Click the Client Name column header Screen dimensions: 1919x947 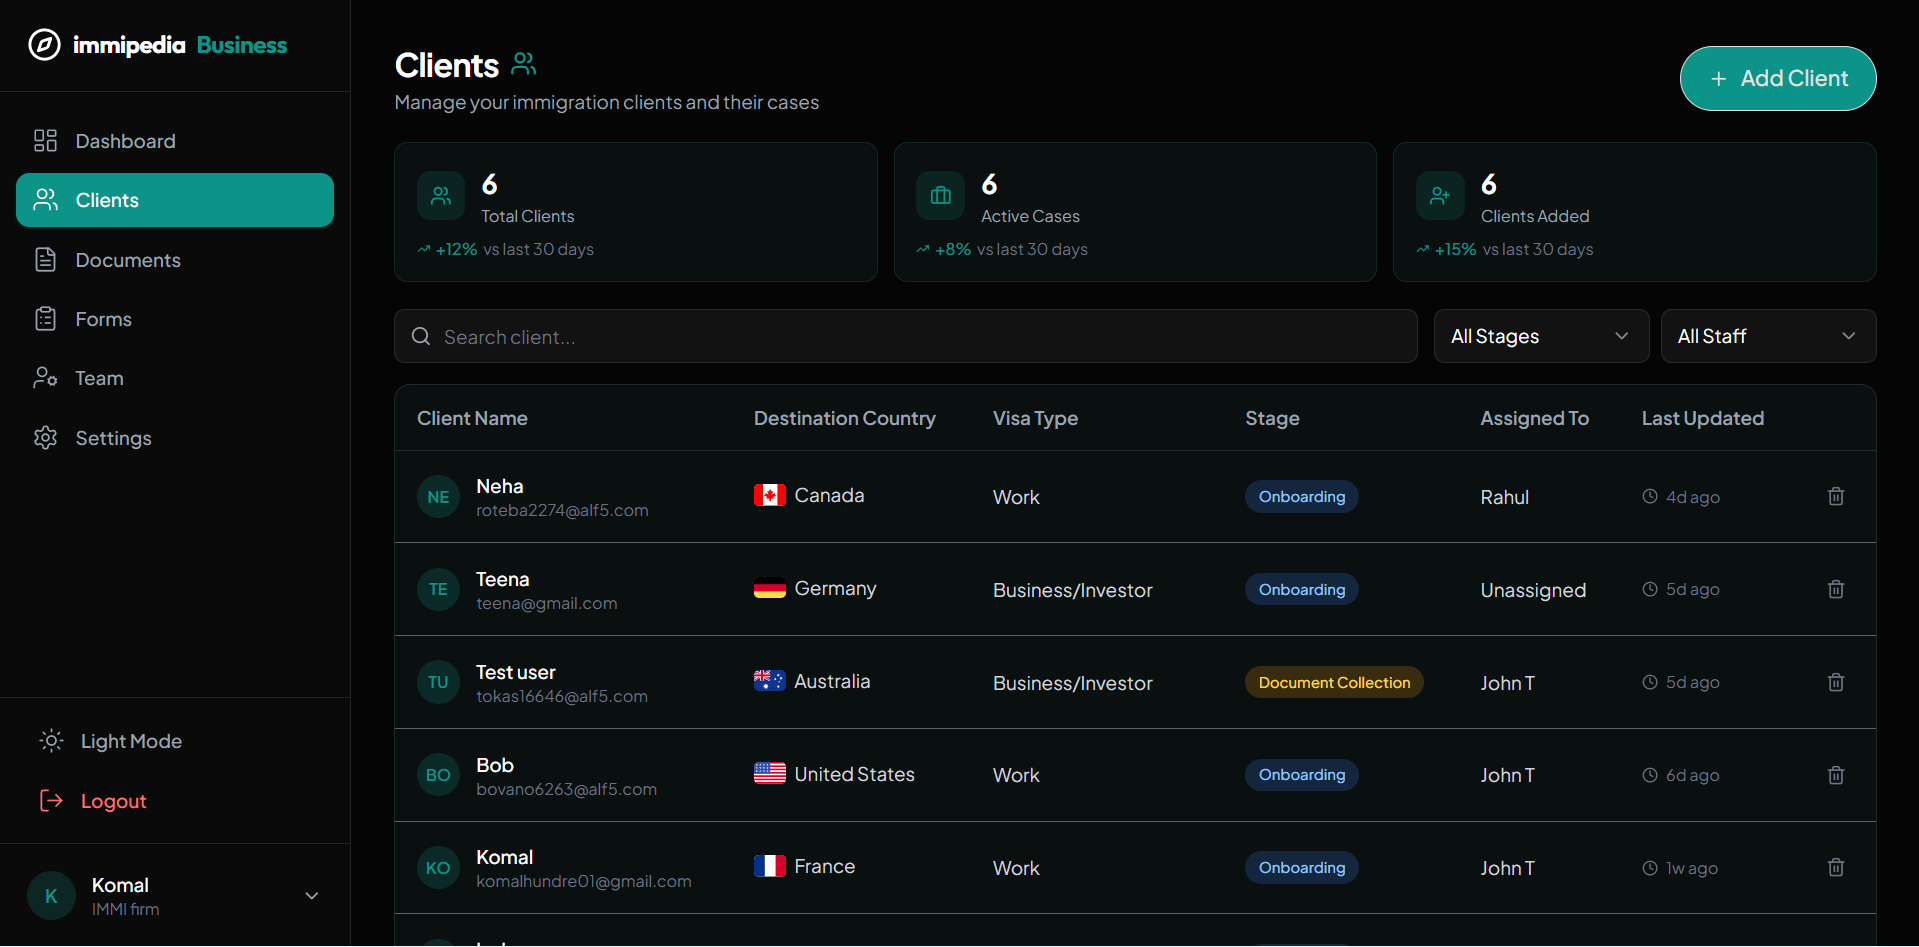pyautogui.click(x=472, y=418)
